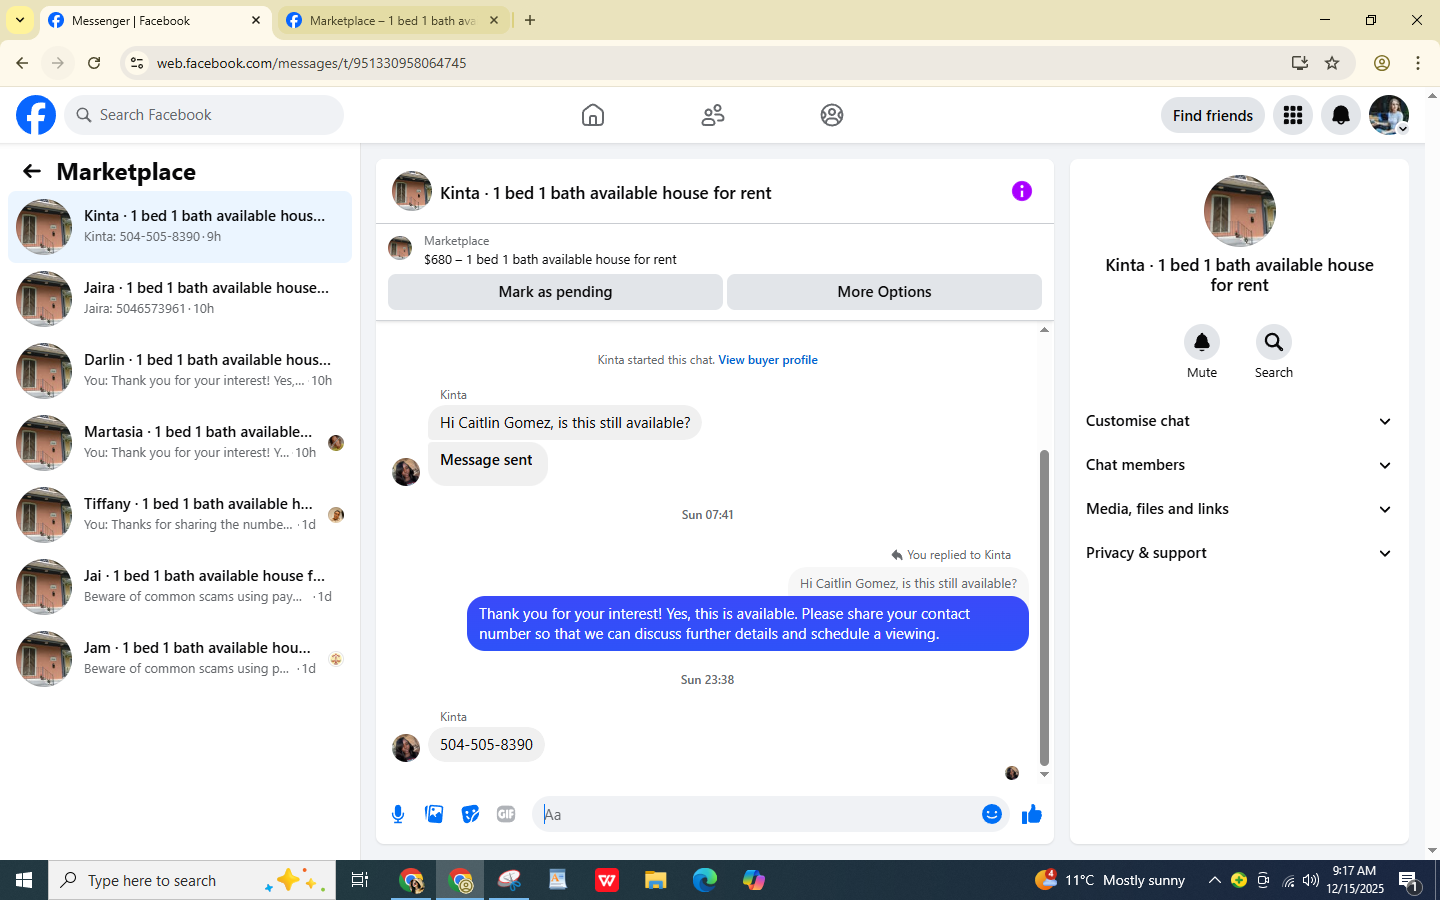Open the notifications bell icon
The height and width of the screenshot is (900, 1440).
pyautogui.click(x=1341, y=115)
